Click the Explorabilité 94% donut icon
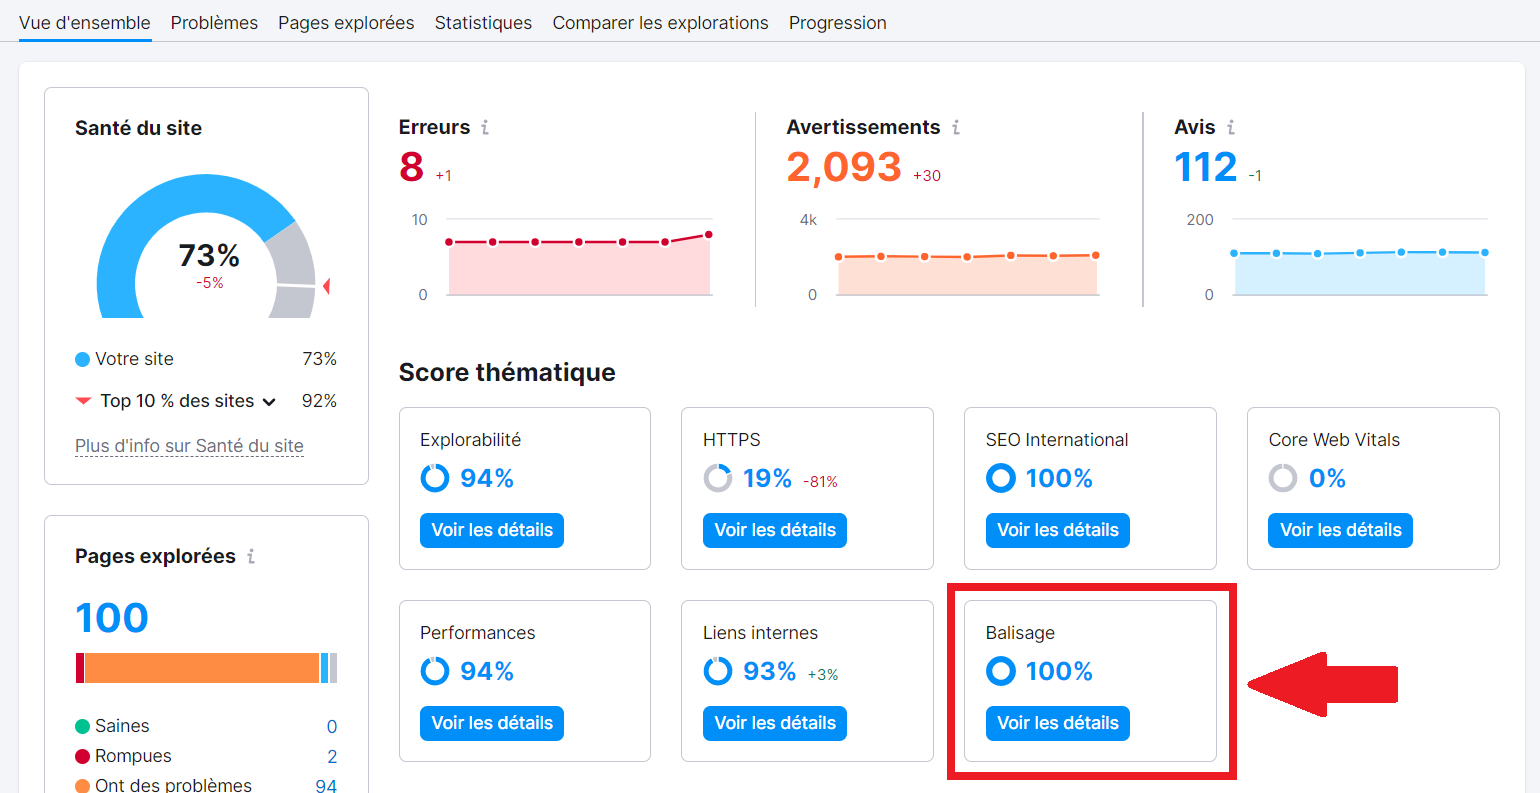The height and width of the screenshot is (793, 1540). click(x=435, y=478)
